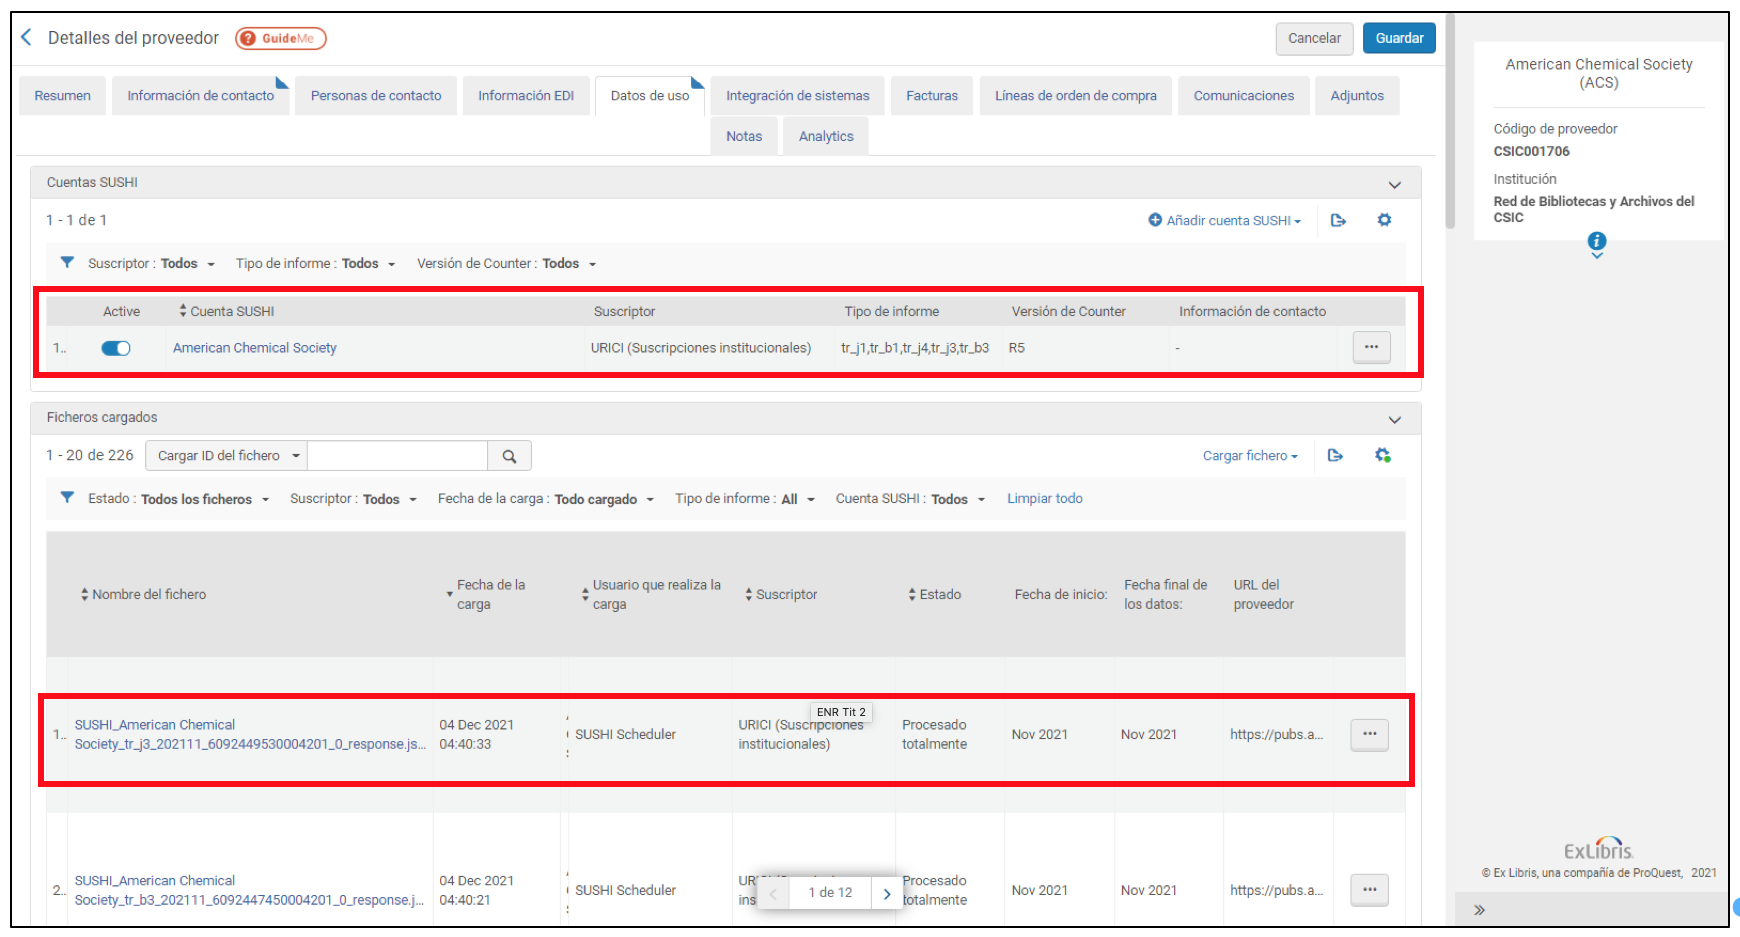Click export icon in Cuentas SUSHI section
1740x937 pixels.
click(1338, 220)
